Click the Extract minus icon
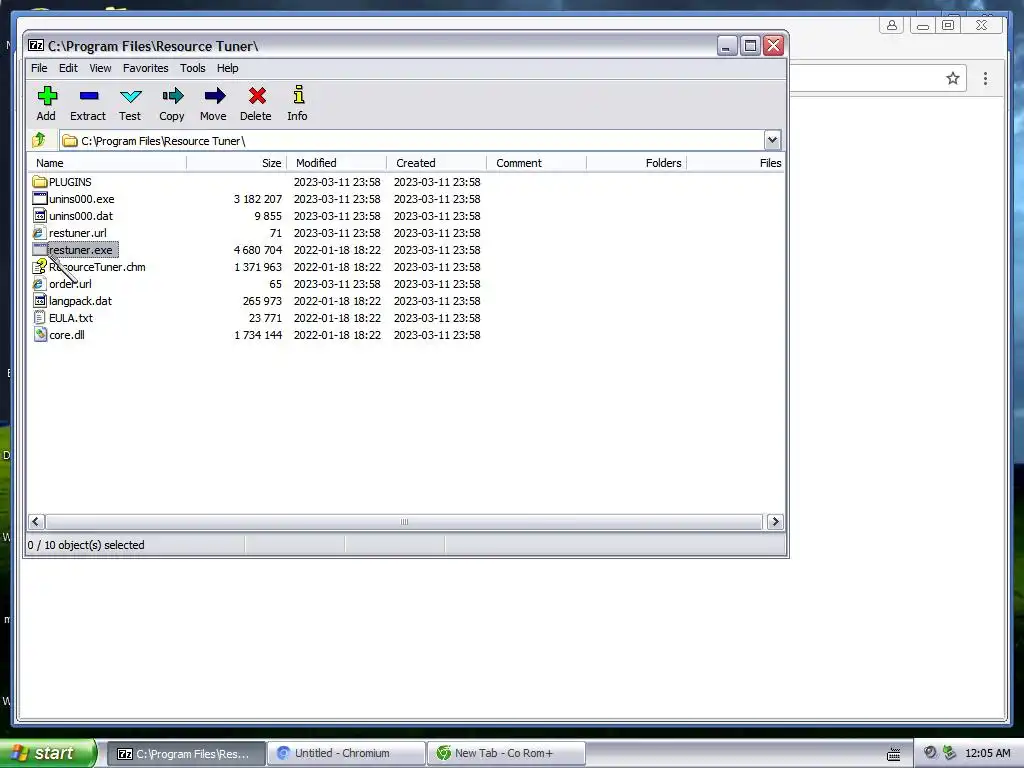Image resolution: width=1024 pixels, height=768 pixels. tap(89, 96)
